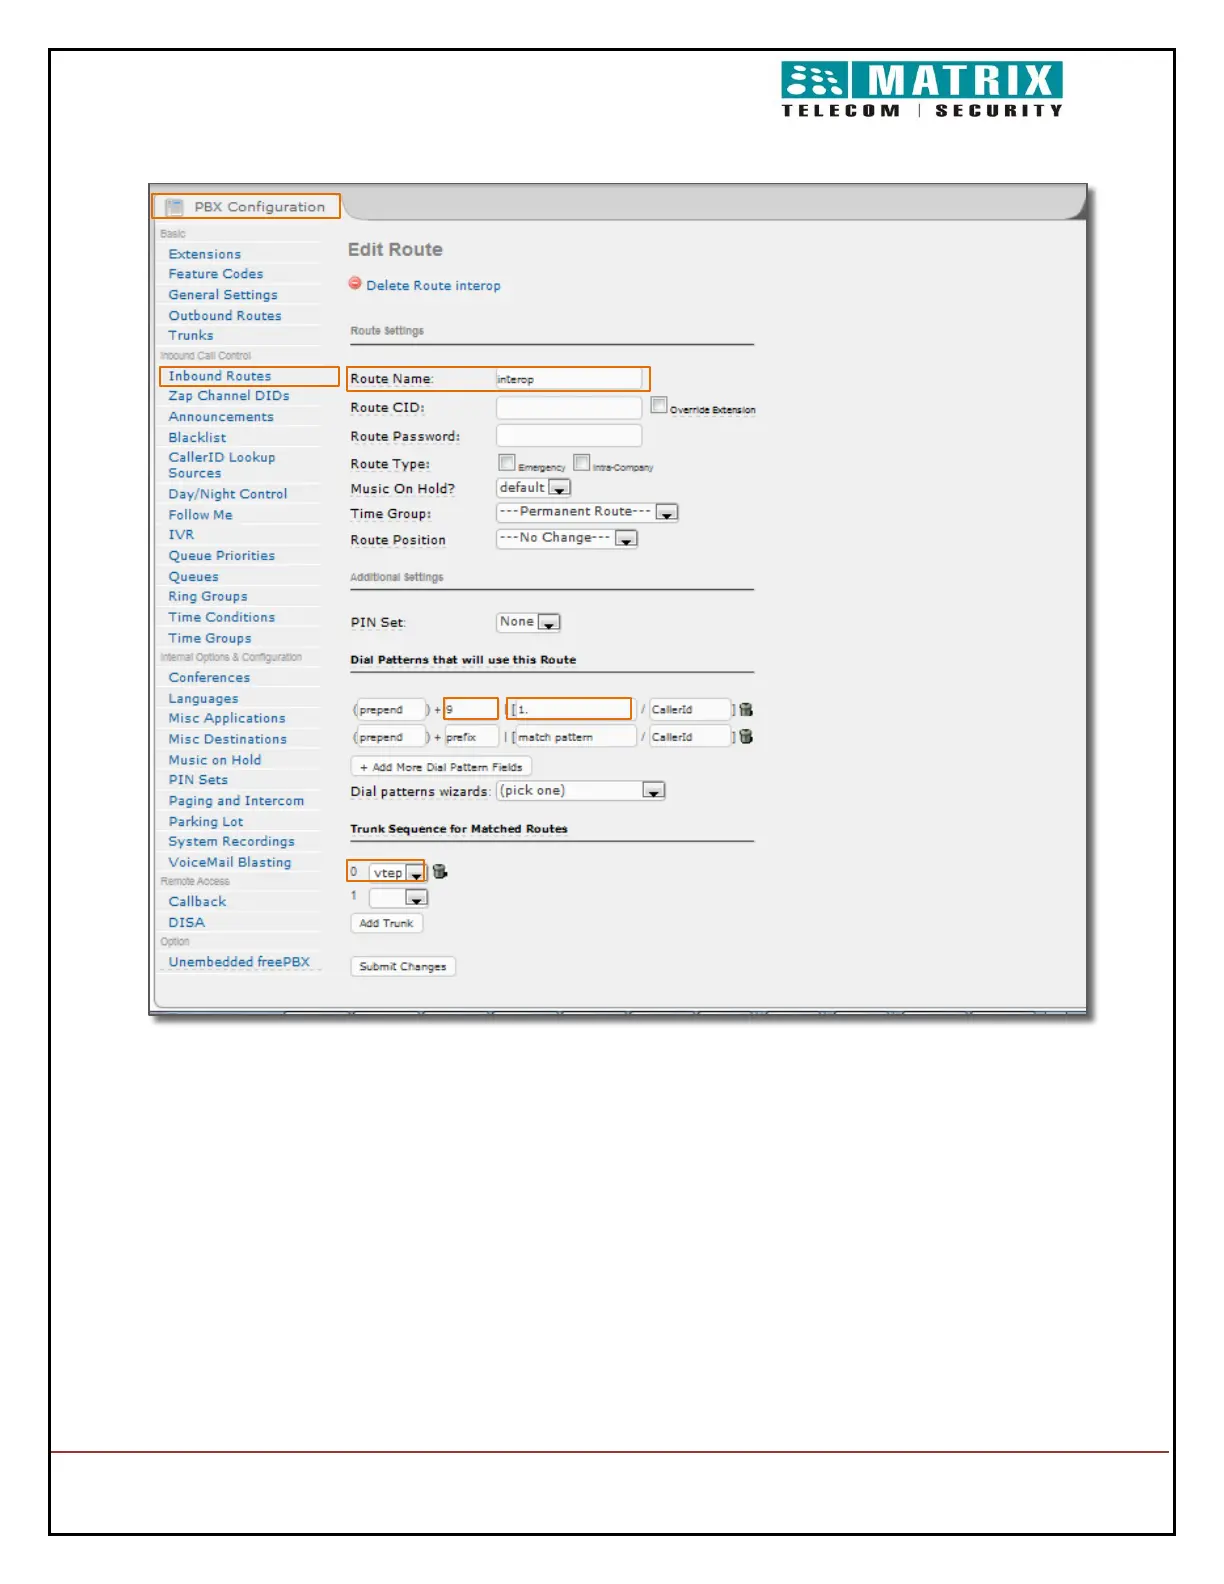Viewport: 1224px width, 1584px height.
Task: Open Zap Channel DIDs link
Action: 229,396
